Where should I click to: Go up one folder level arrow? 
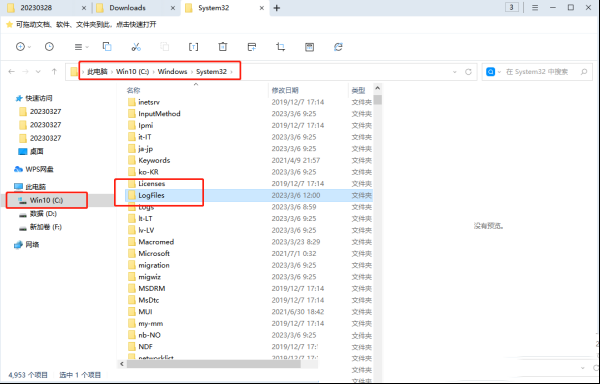[x=54, y=72]
